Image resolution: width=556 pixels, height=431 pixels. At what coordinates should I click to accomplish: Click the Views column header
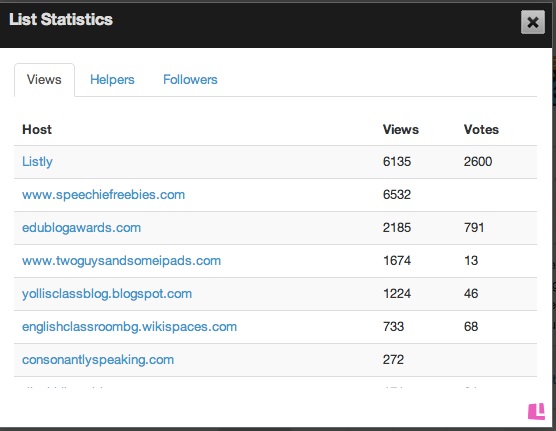[x=401, y=129]
